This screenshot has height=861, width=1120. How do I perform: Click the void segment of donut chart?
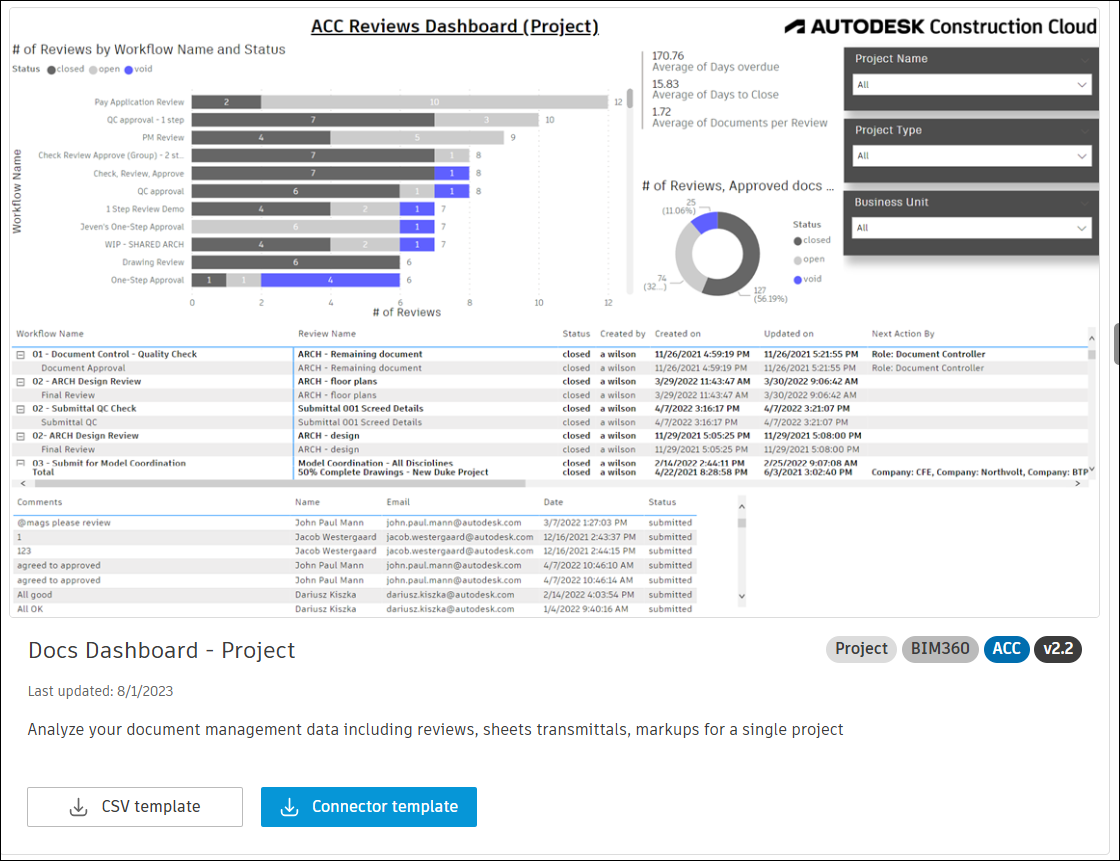click(704, 222)
